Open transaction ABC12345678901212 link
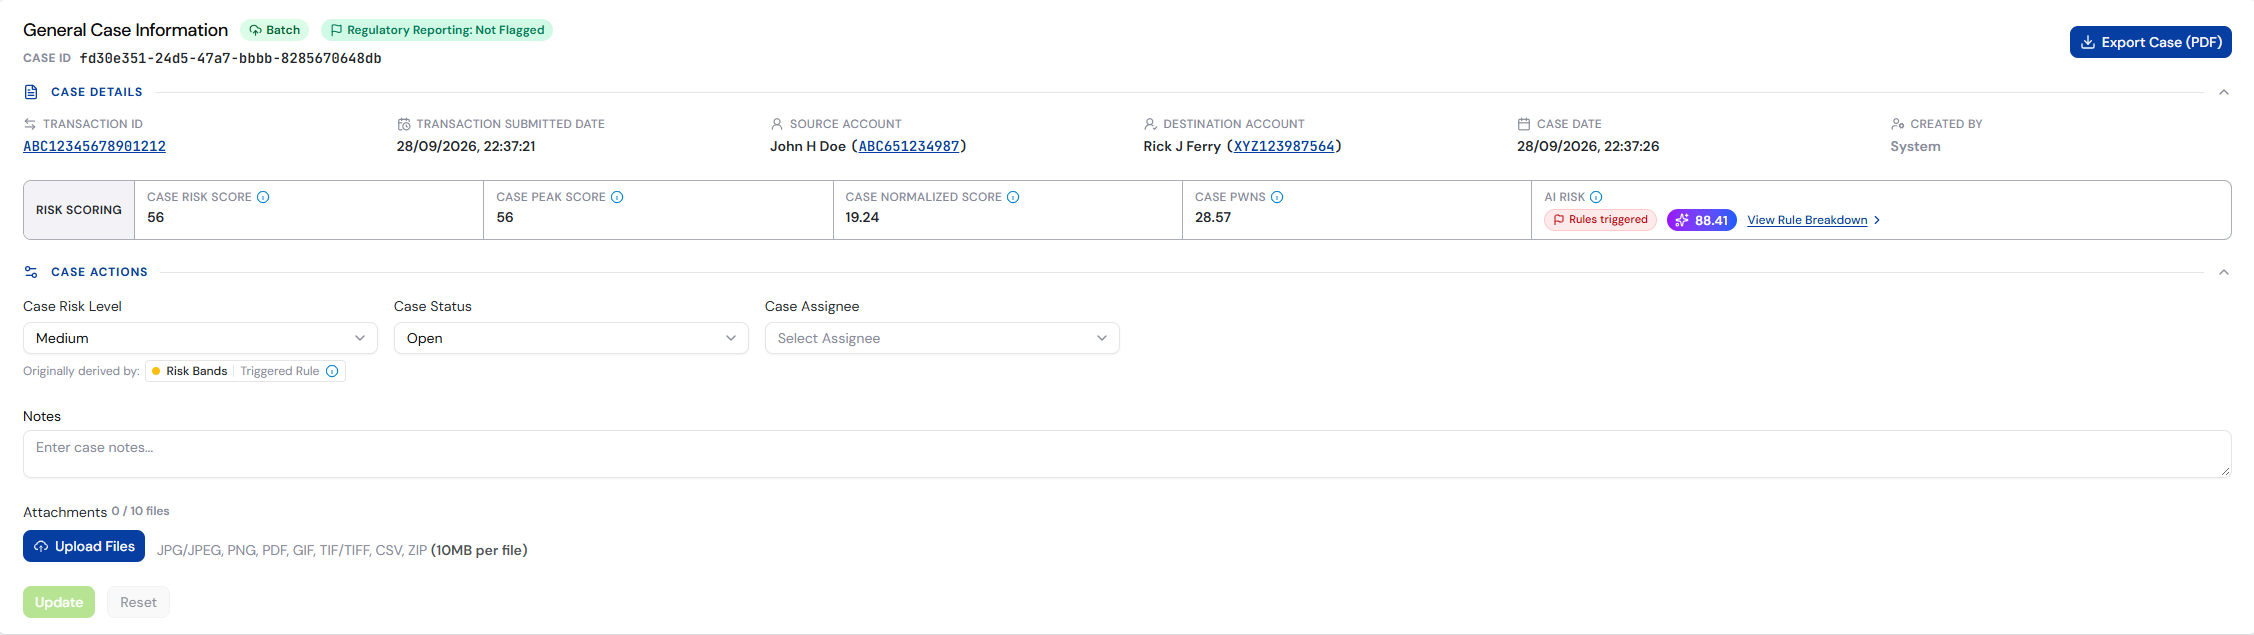 pyautogui.click(x=94, y=146)
